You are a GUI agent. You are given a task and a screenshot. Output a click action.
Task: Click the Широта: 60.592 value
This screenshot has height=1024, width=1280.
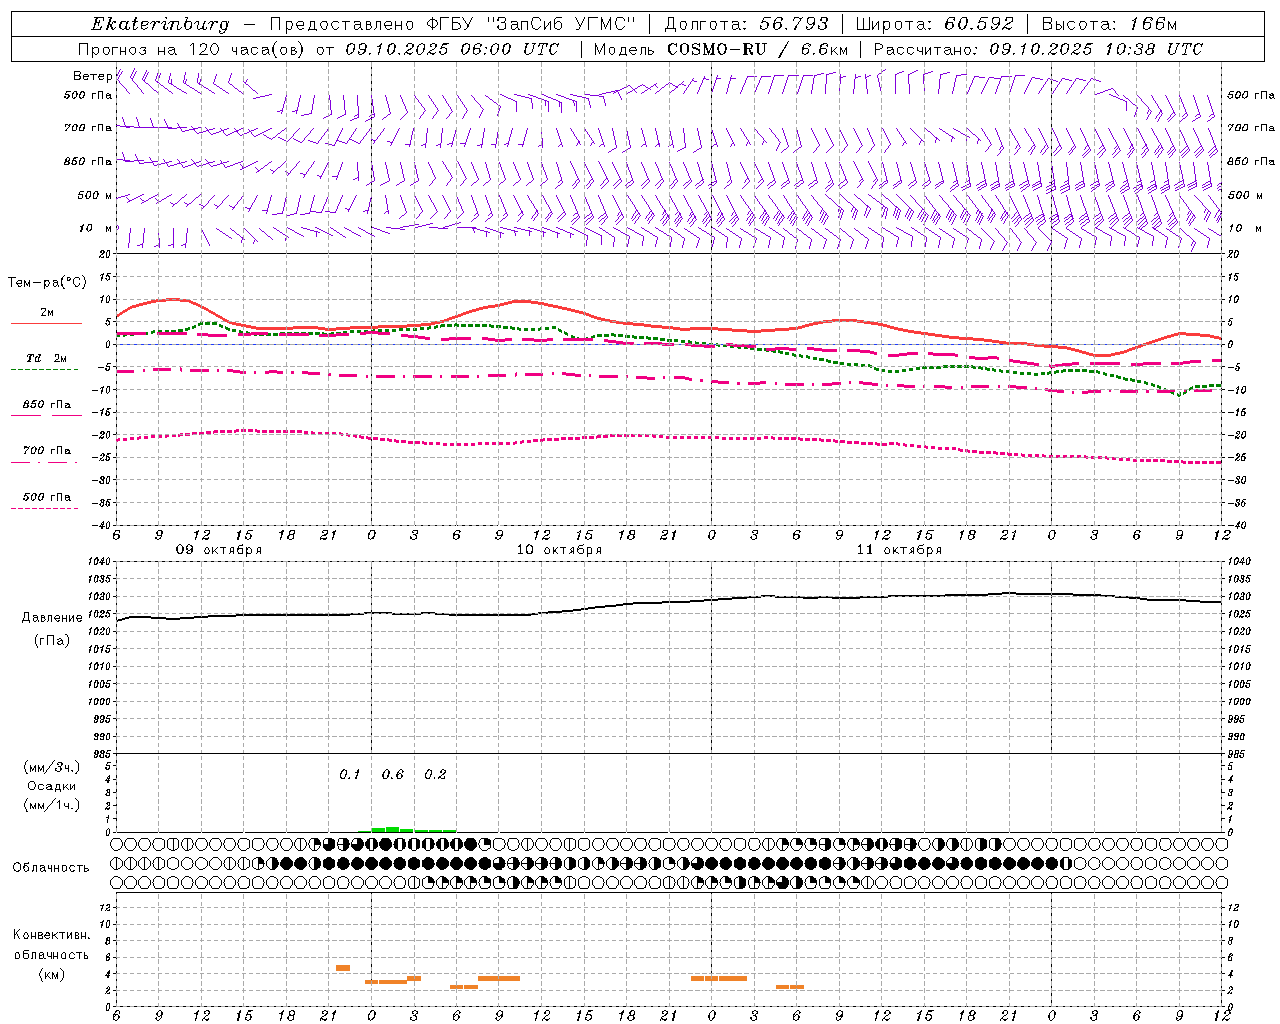pyautogui.click(x=934, y=24)
